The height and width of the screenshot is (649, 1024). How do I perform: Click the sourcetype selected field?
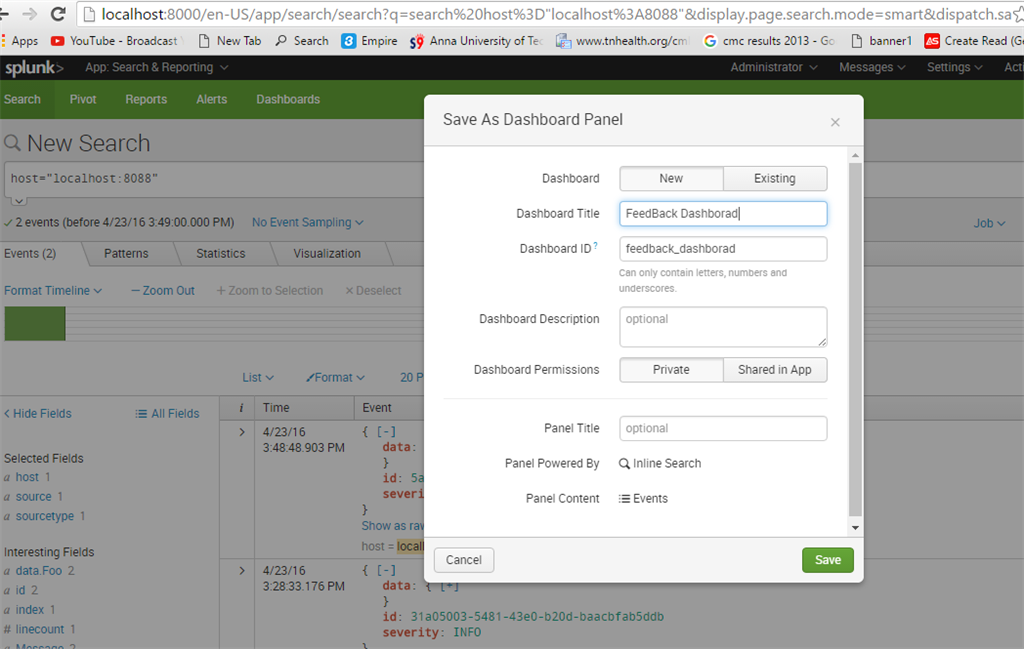[x=45, y=516]
